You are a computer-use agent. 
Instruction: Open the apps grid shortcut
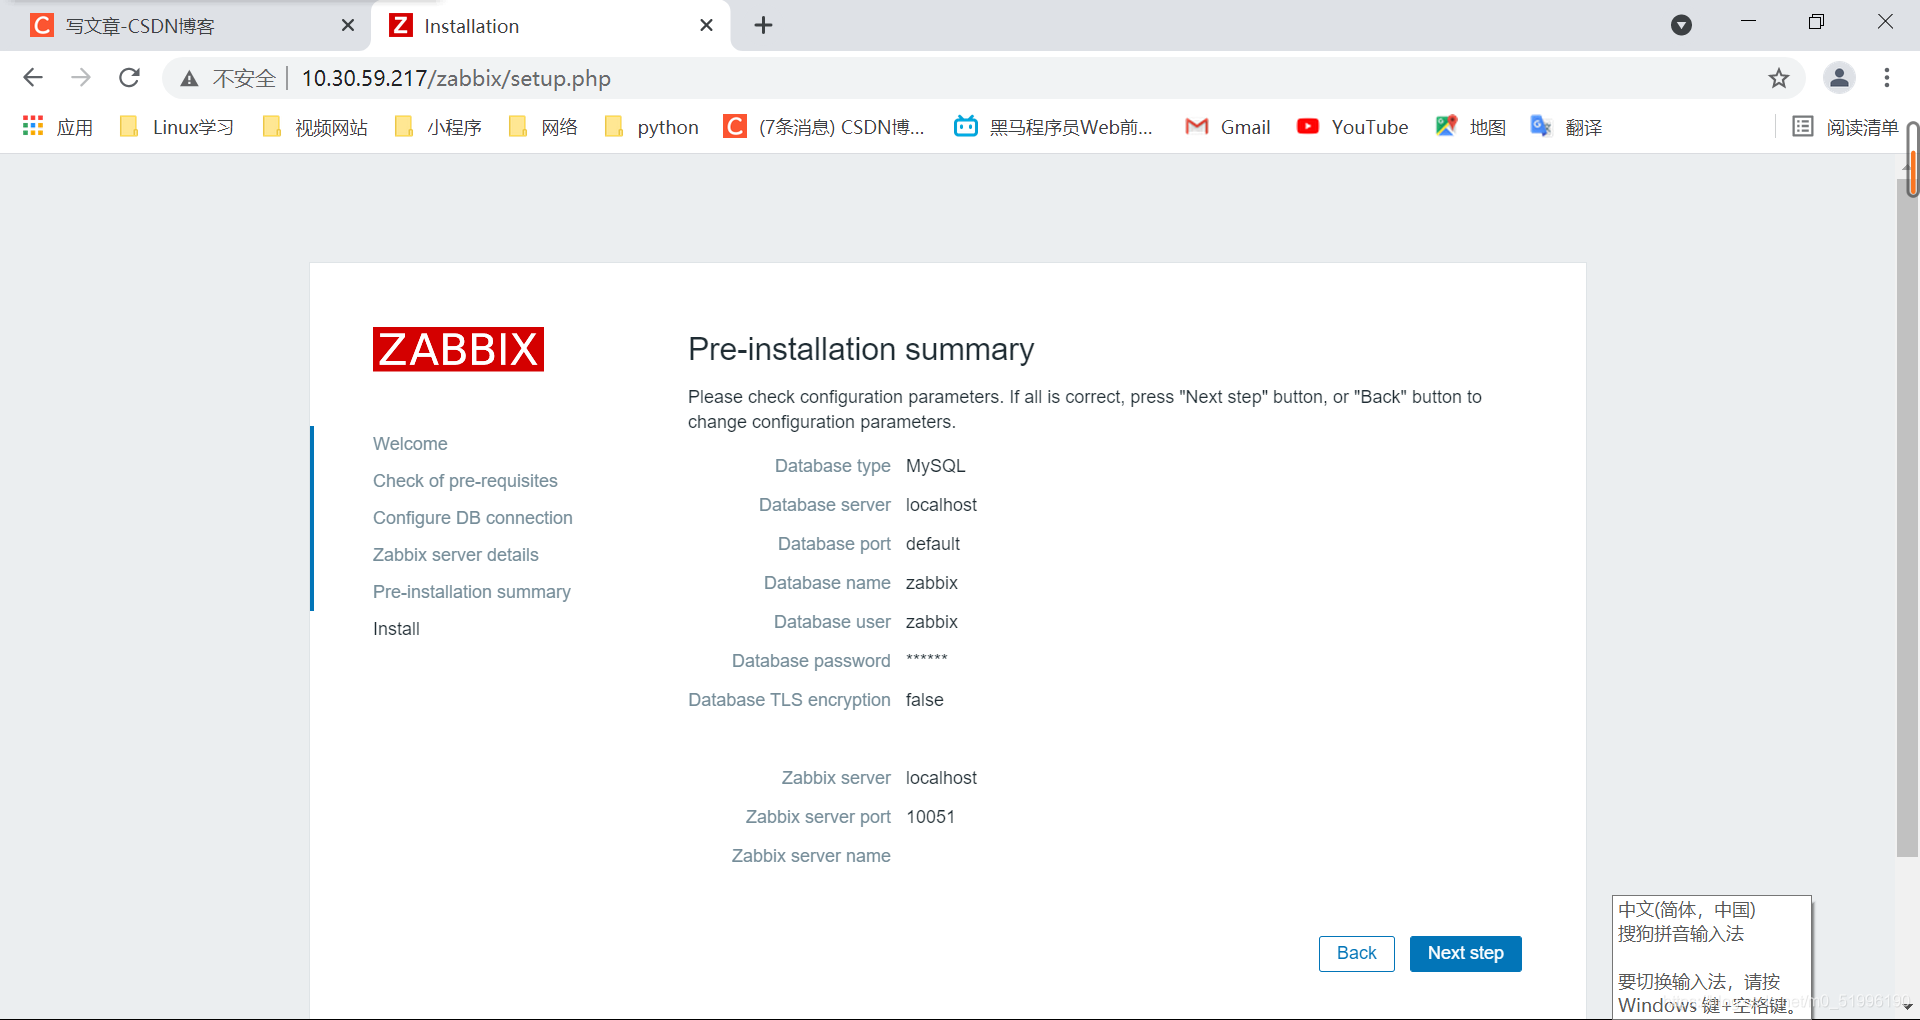(58, 127)
